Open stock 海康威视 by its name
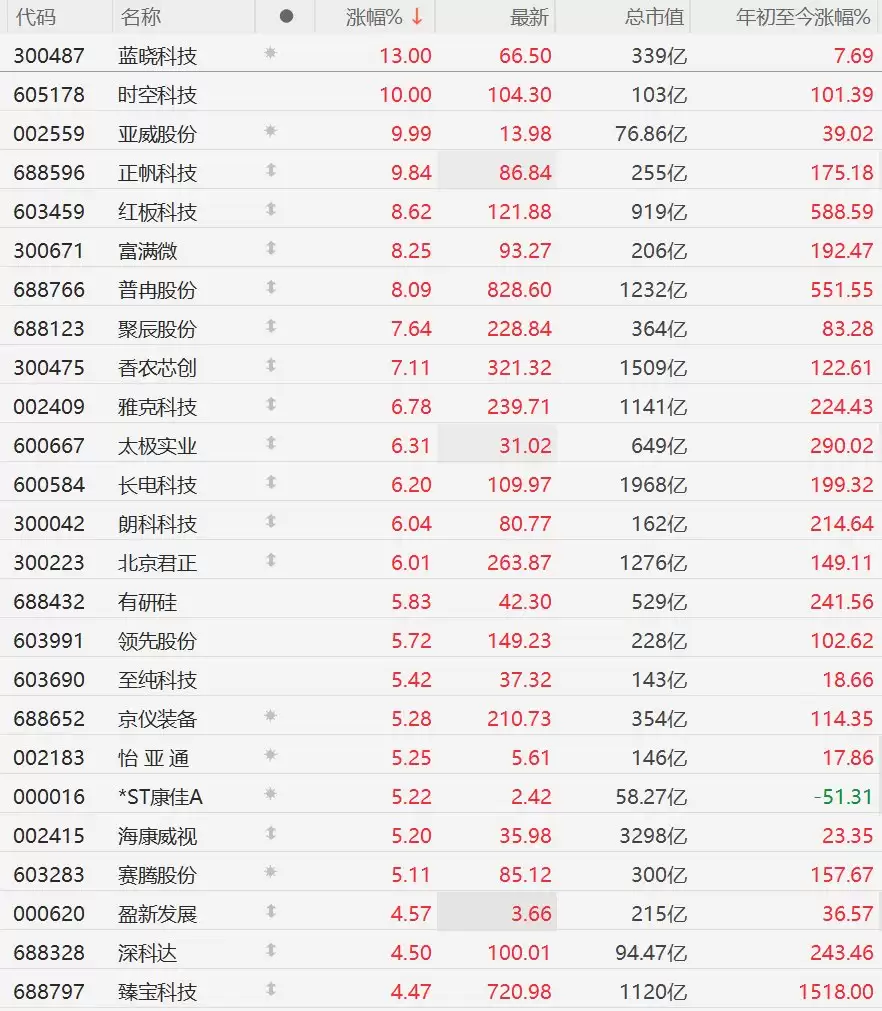This screenshot has width=882, height=1011. click(157, 836)
